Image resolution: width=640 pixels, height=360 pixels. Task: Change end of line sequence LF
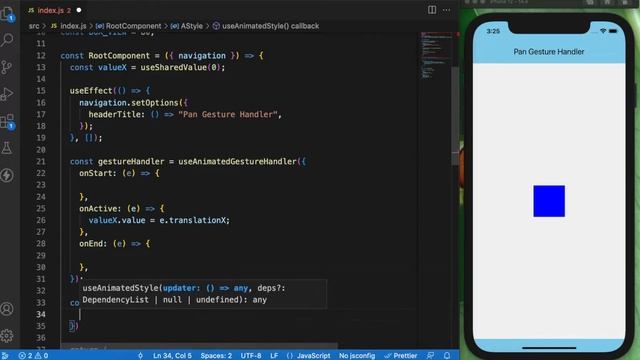point(274,356)
